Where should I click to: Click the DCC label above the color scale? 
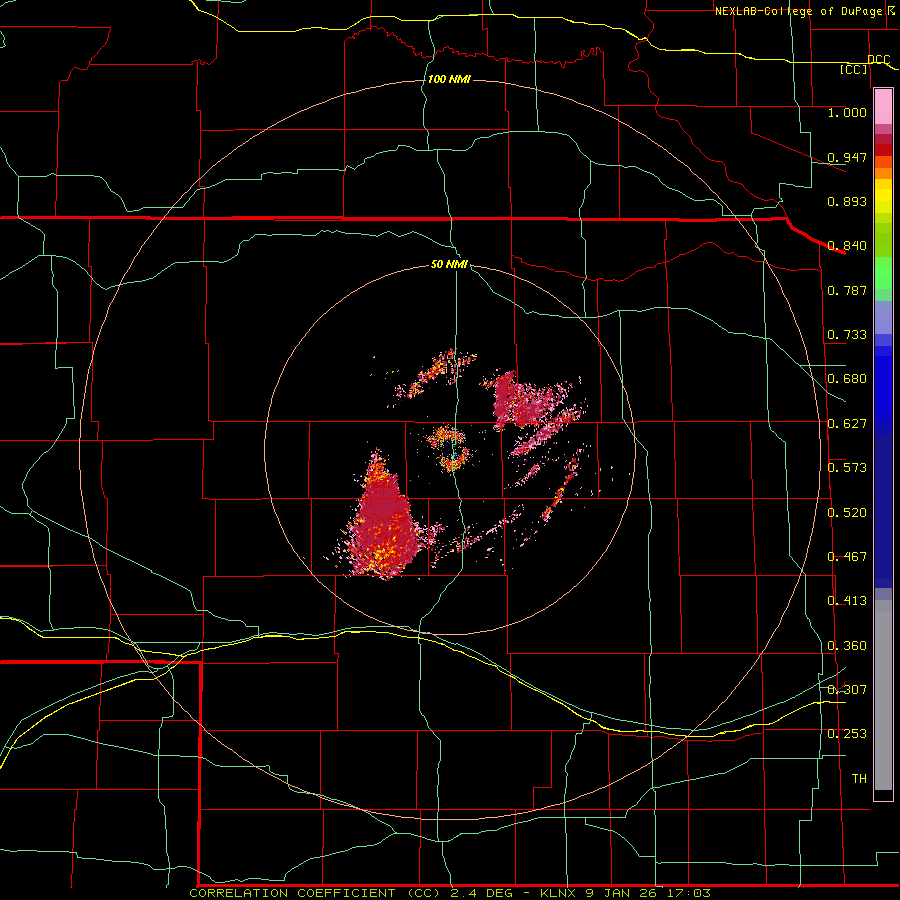click(x=879, y=60)
